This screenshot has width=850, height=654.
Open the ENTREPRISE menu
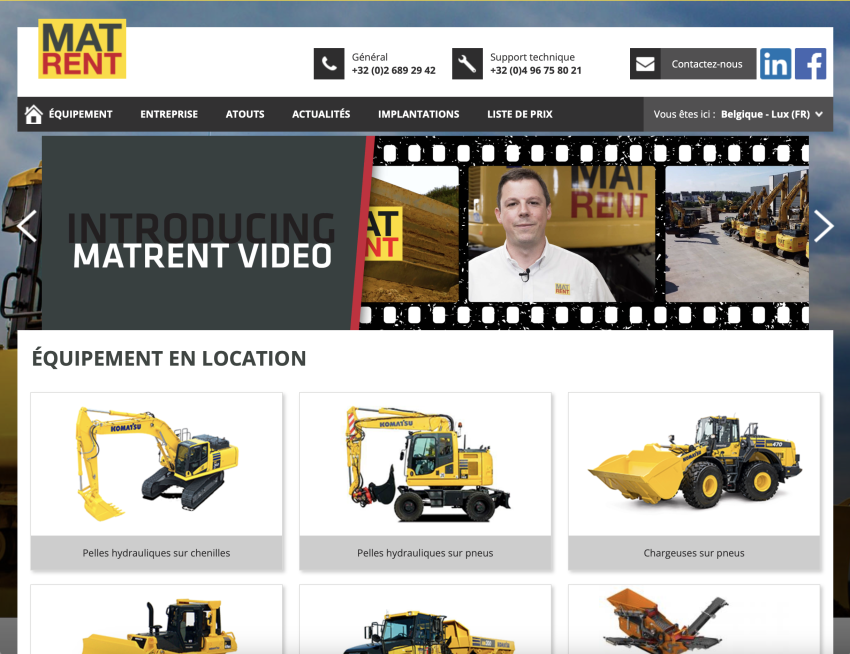(x=169, y=114)
